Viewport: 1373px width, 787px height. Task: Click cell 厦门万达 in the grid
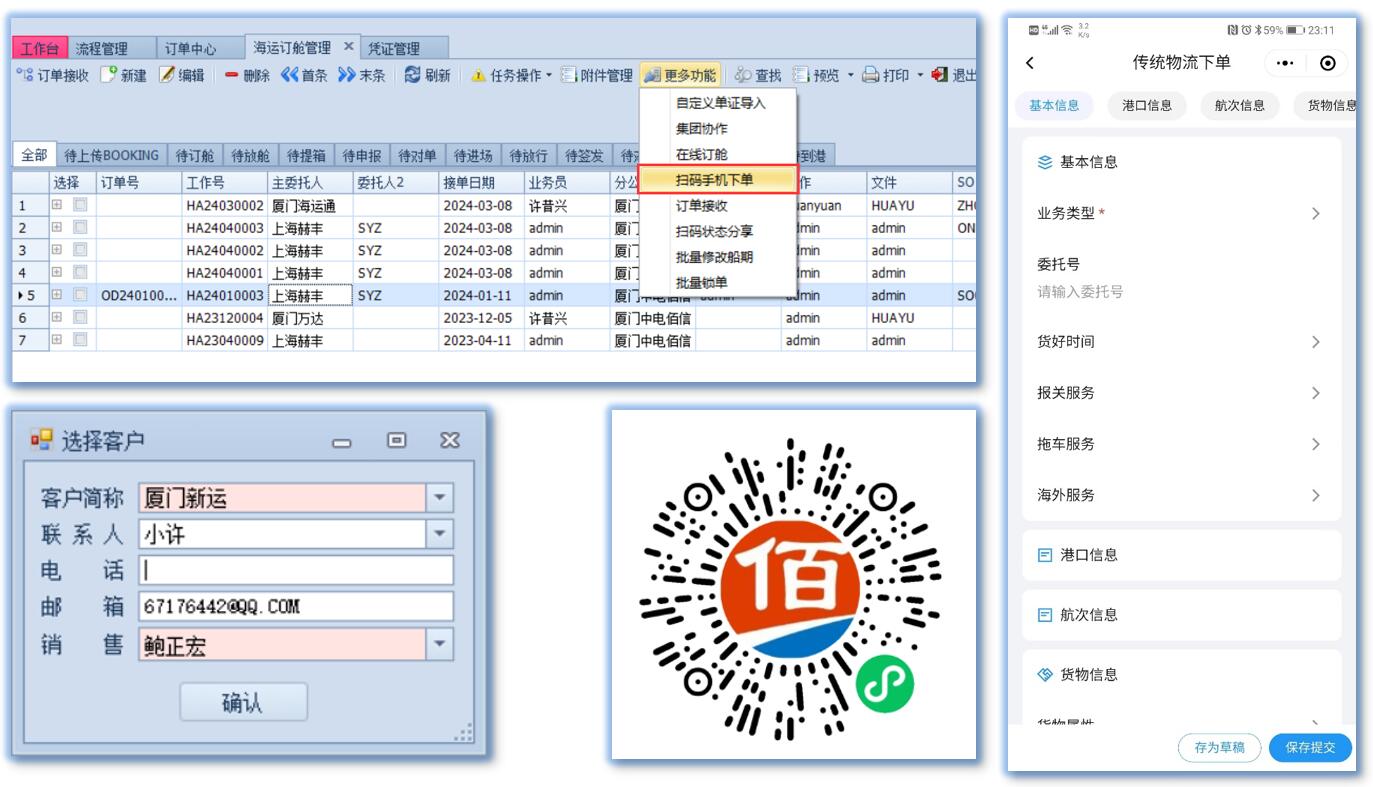point(310,318)
